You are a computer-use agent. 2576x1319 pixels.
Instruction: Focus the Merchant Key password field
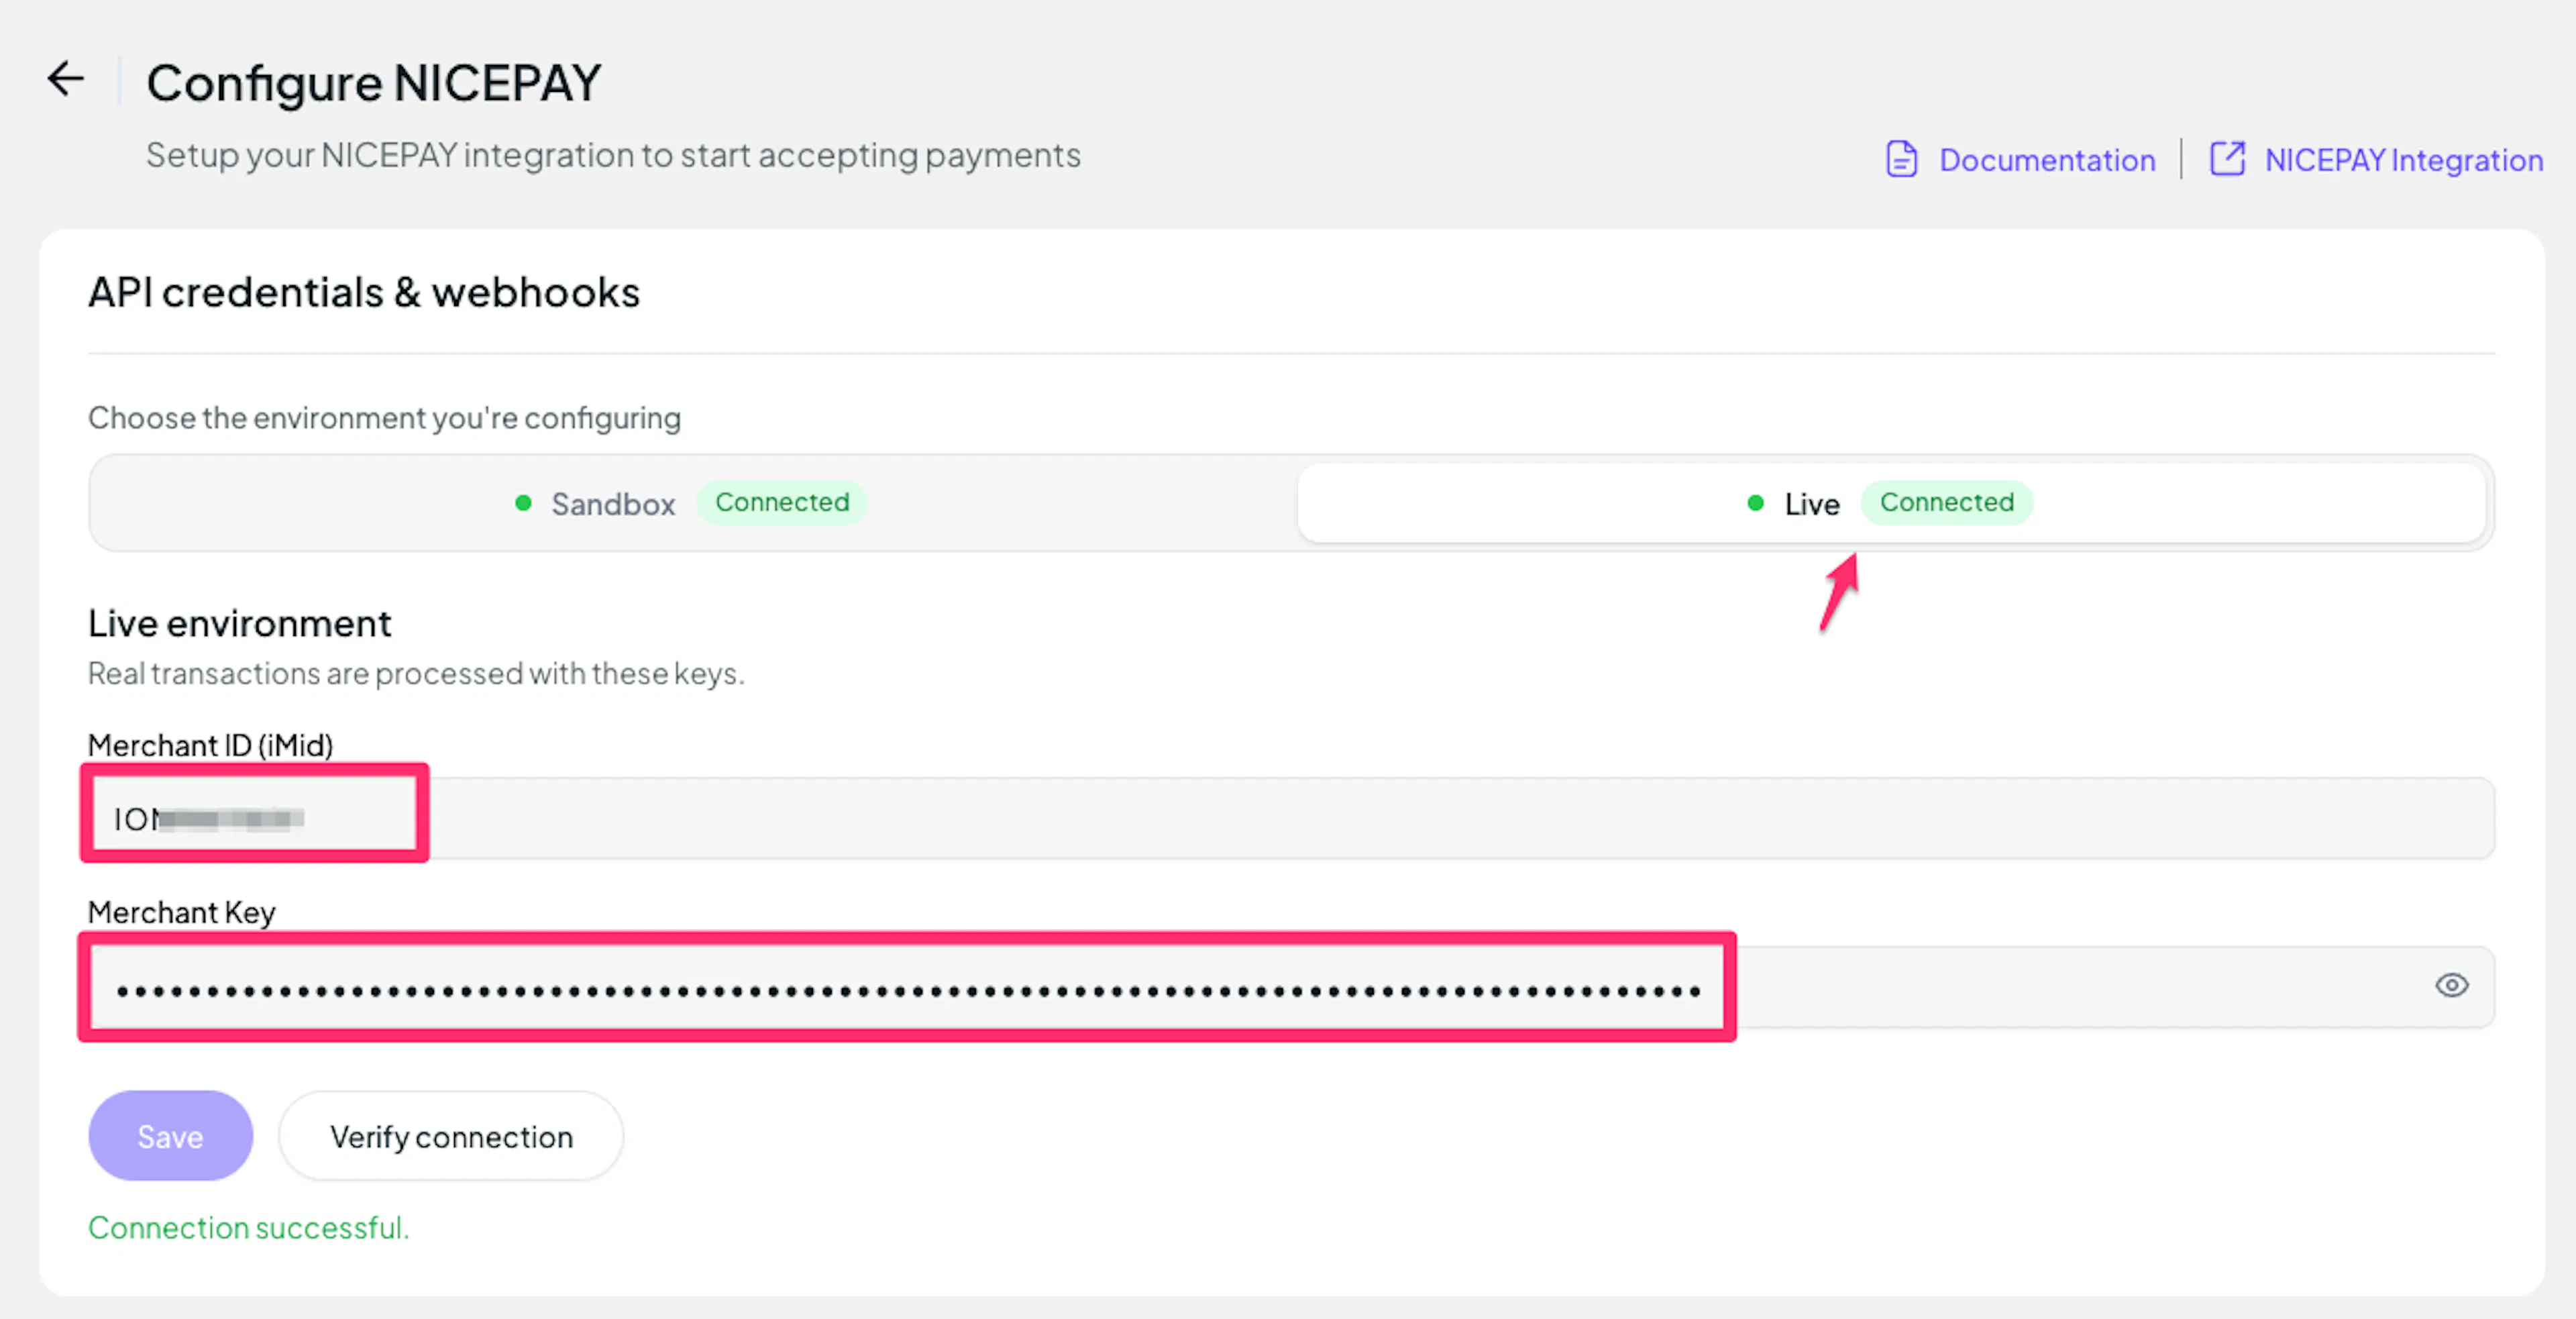pyautogui.click(x=1292, y=987)
